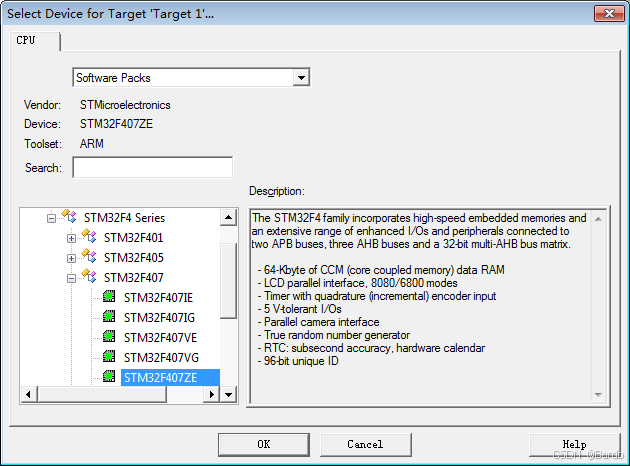Click device tree scroll up arrow

(228, 217)
